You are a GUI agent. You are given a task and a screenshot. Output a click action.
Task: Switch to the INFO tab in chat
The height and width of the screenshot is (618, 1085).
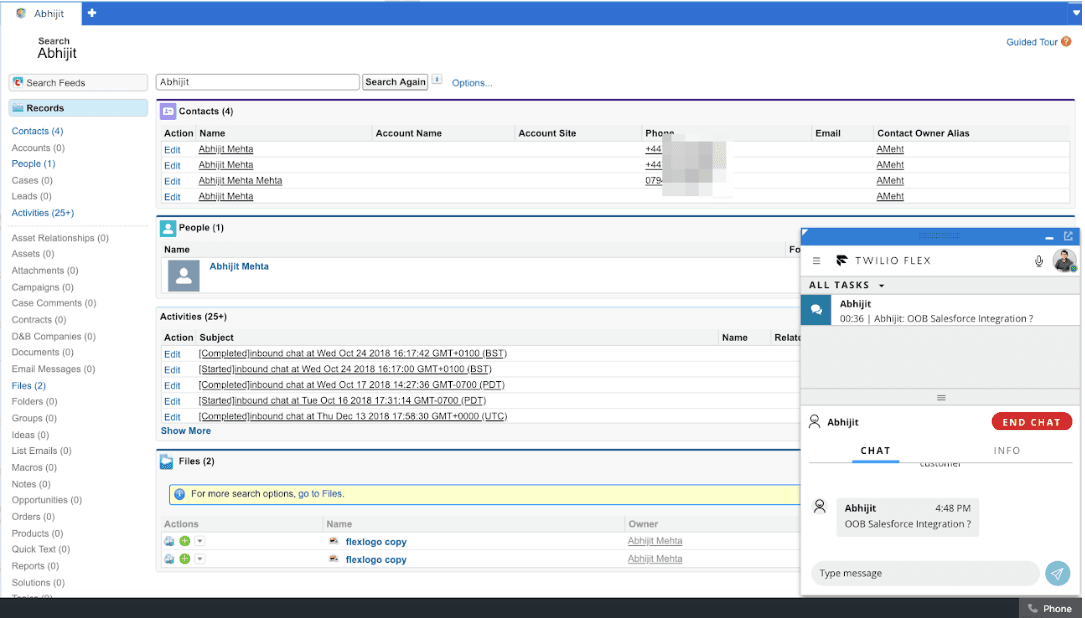click(1006, 450)
